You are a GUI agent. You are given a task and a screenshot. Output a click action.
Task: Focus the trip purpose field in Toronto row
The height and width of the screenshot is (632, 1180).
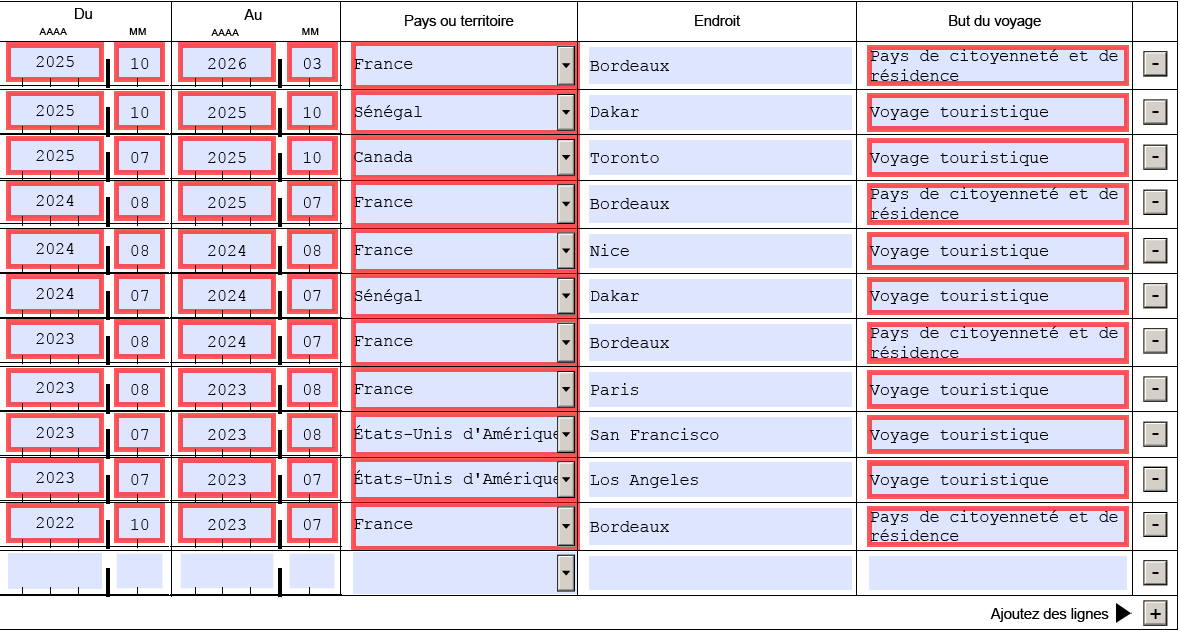(x=997, y=158)
